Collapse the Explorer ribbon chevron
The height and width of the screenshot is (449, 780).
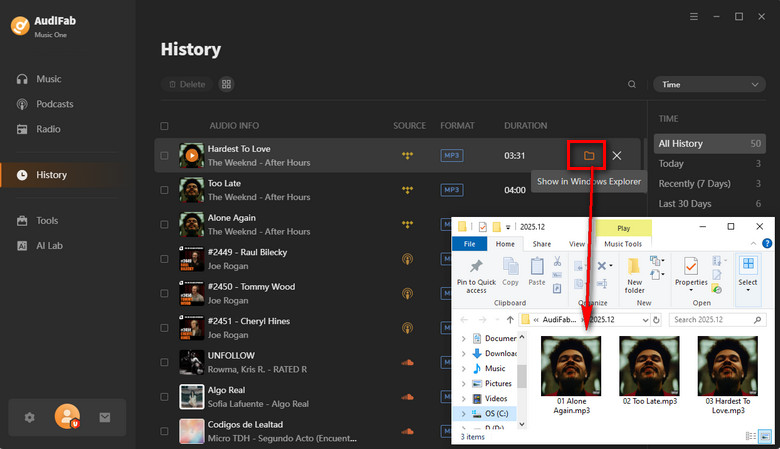click(753, 244)
